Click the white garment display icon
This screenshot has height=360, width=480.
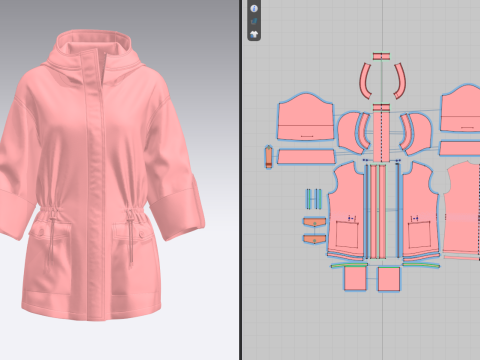point(254,34)
